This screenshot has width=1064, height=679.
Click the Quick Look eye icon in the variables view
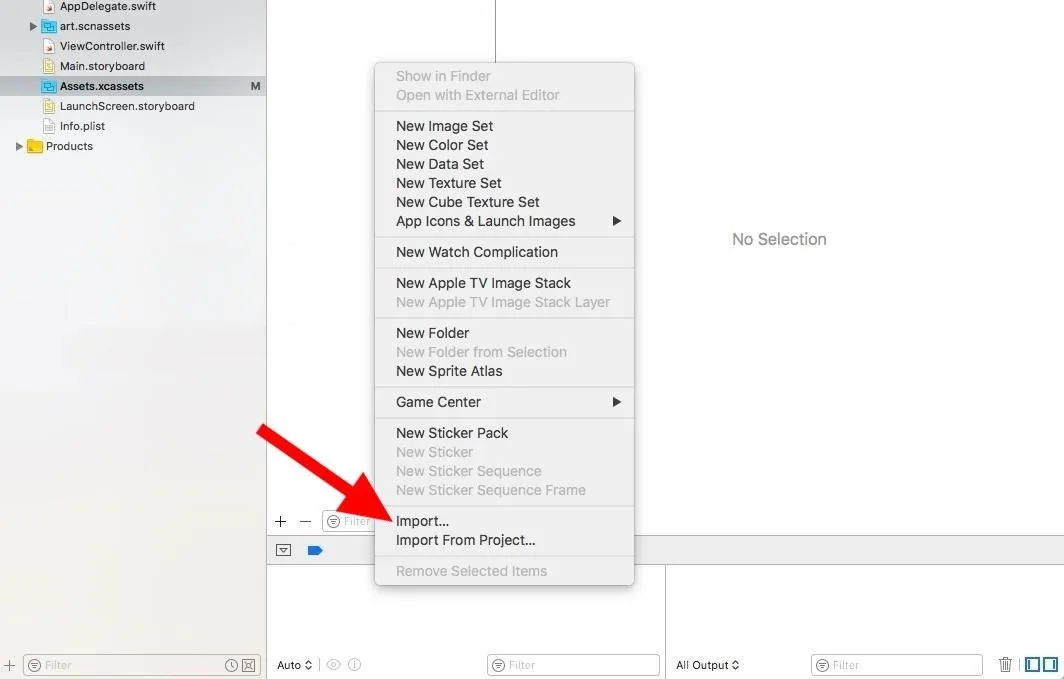point(333,665)
